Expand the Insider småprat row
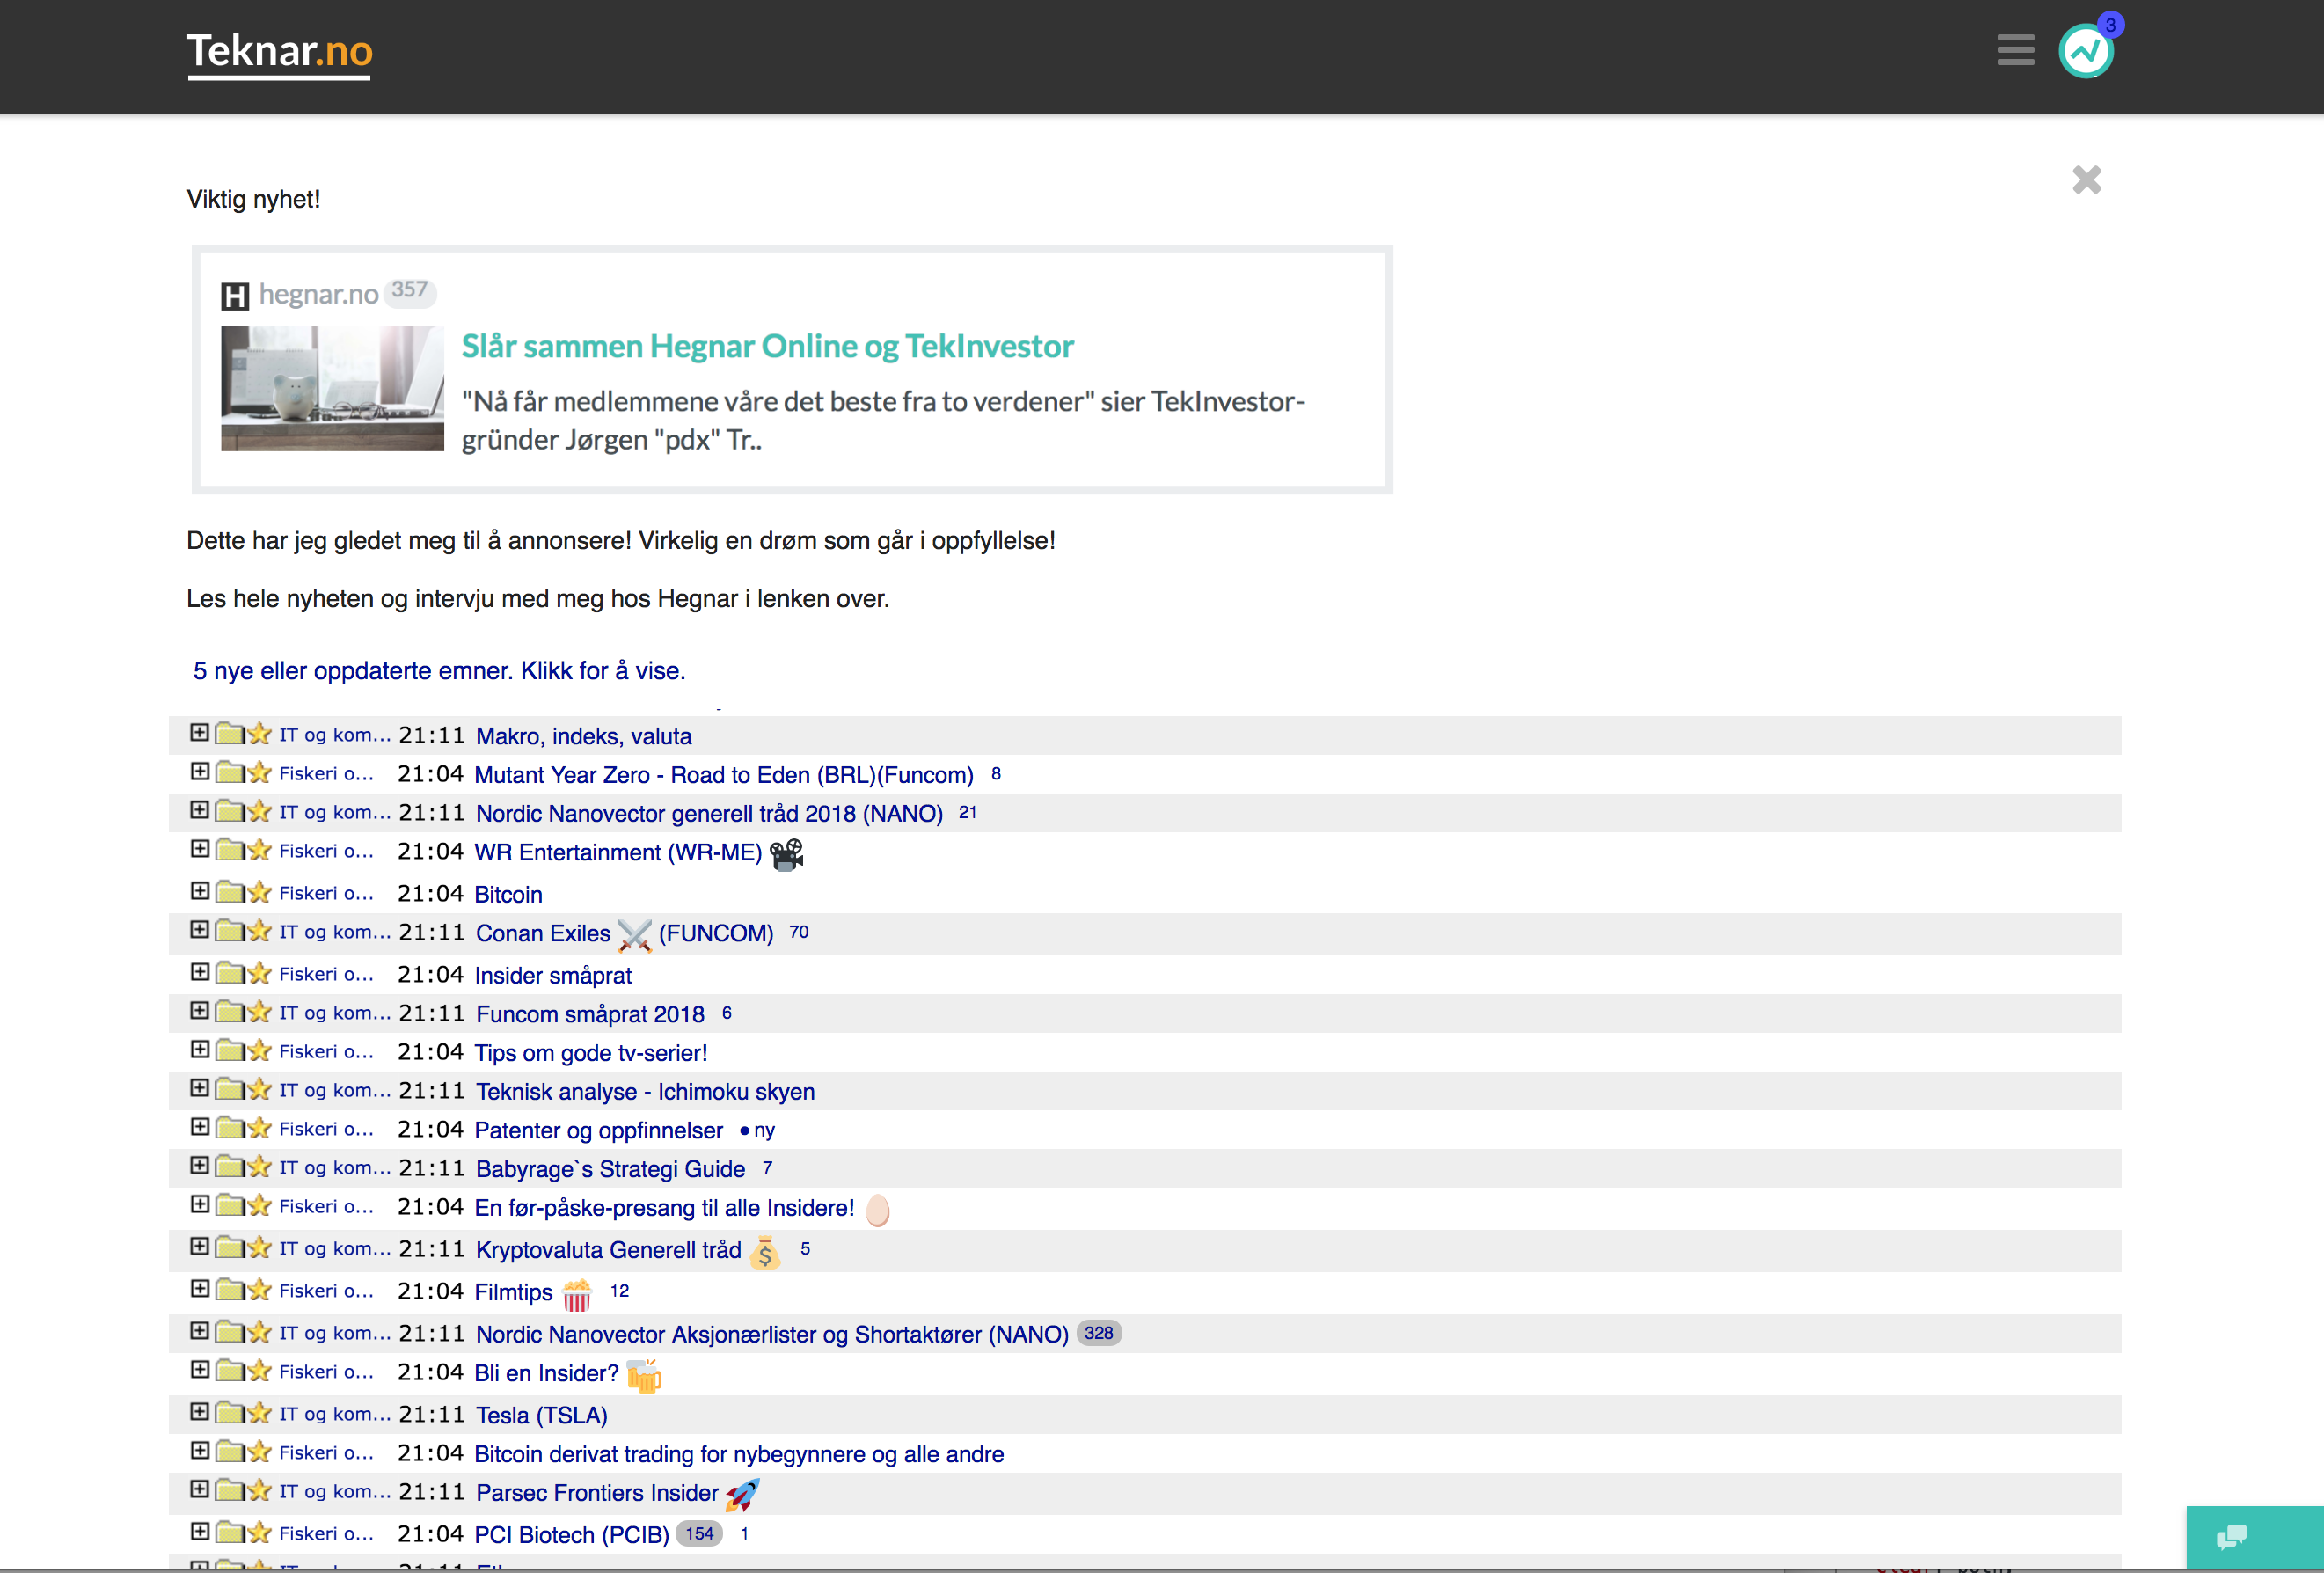Image resolution: width=2324 pixels, height=1573 pixels. pyautogui.click(x=200, y=972)
